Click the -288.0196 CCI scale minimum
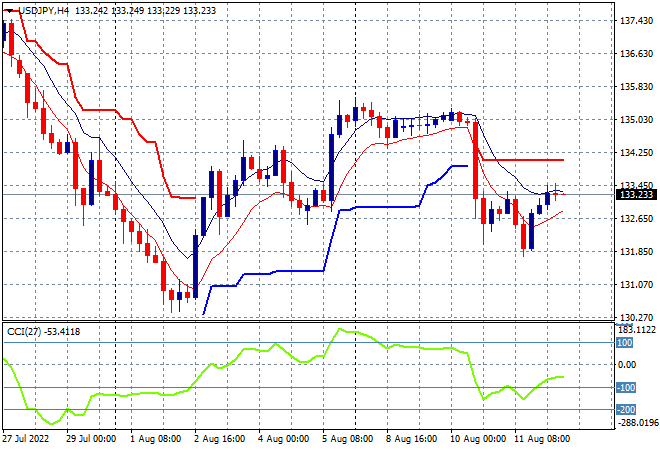 [637, 422]
